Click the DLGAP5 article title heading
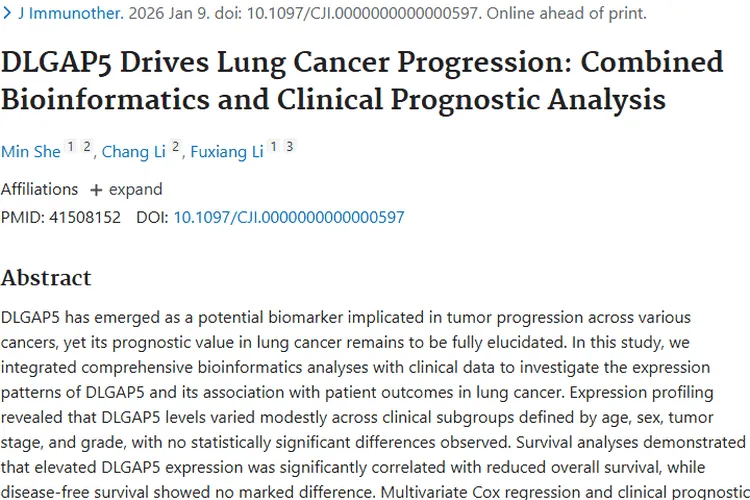The height and width of the screenshot is (500, 750). pos(361,80)
